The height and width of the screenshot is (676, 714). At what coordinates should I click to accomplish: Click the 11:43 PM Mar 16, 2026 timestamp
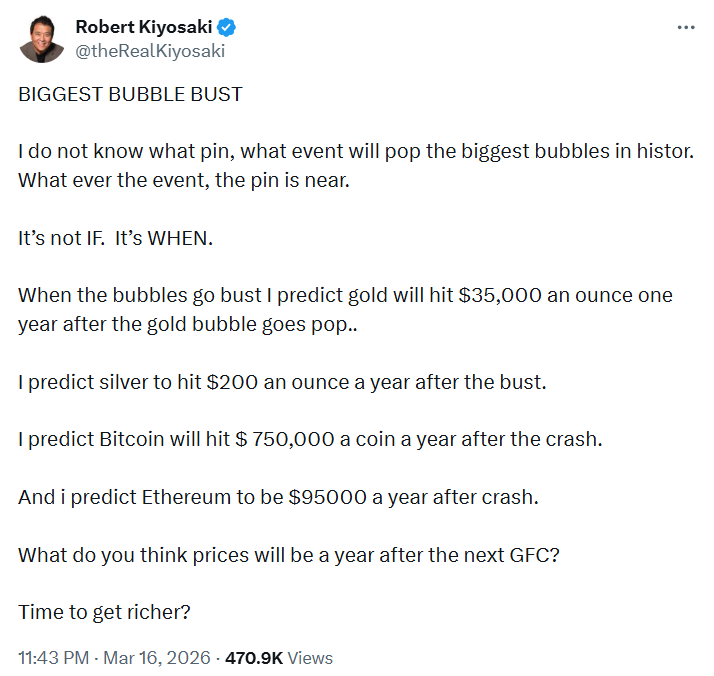click(x=114, y=658)
